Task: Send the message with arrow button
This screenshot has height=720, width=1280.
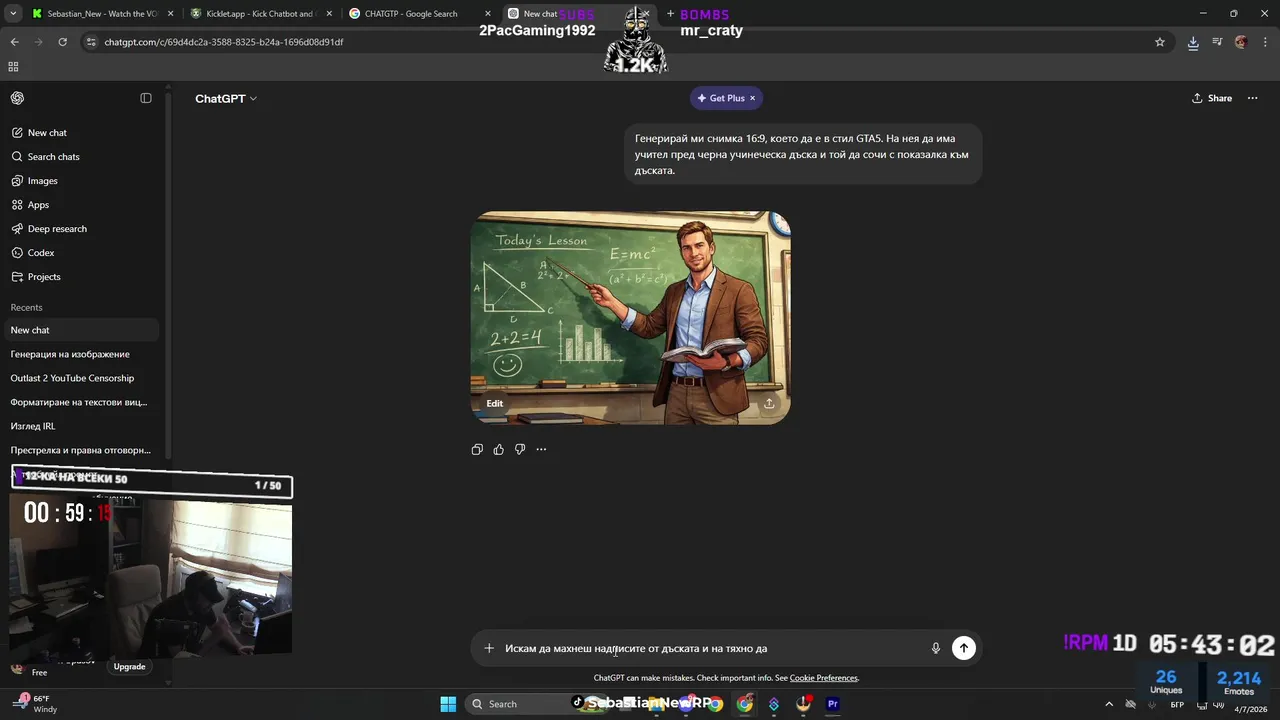Action: (x=963, y=648)
